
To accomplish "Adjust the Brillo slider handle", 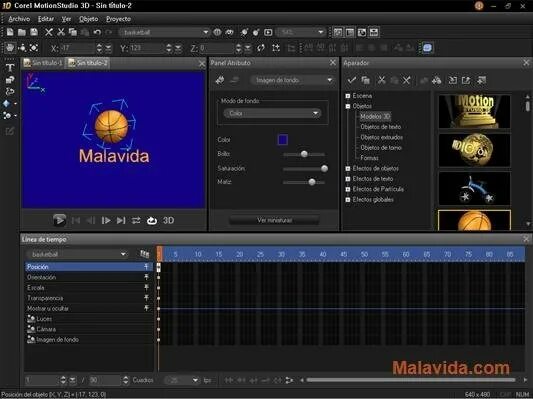I will point(304,154).
